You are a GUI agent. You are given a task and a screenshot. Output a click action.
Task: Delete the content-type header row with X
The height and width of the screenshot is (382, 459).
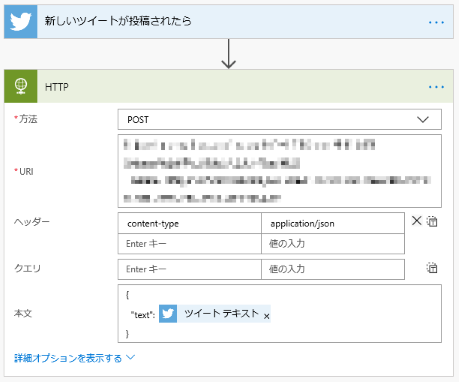pos(416,221)
